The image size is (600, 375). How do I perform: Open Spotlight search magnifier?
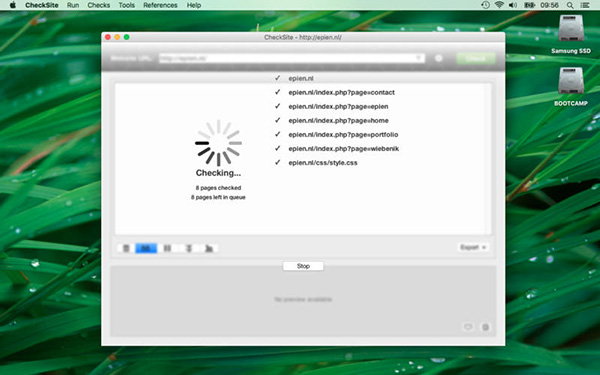tap(570, 5)
